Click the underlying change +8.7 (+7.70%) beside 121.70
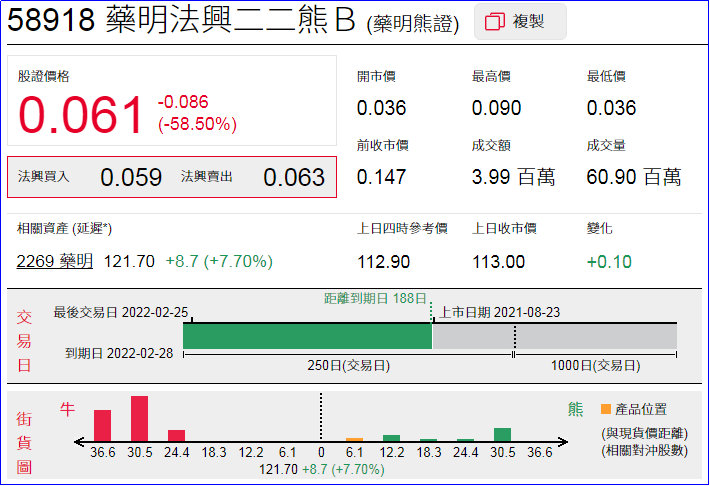This screenshot has width=710, height=486. pos(219,261)
